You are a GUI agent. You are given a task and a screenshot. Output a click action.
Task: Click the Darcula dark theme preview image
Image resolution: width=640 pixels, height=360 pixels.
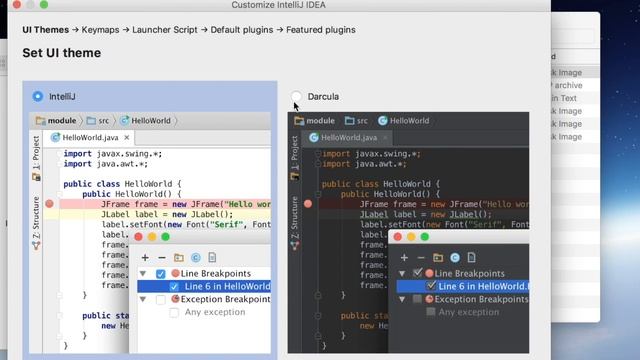[x=408, y=233]
